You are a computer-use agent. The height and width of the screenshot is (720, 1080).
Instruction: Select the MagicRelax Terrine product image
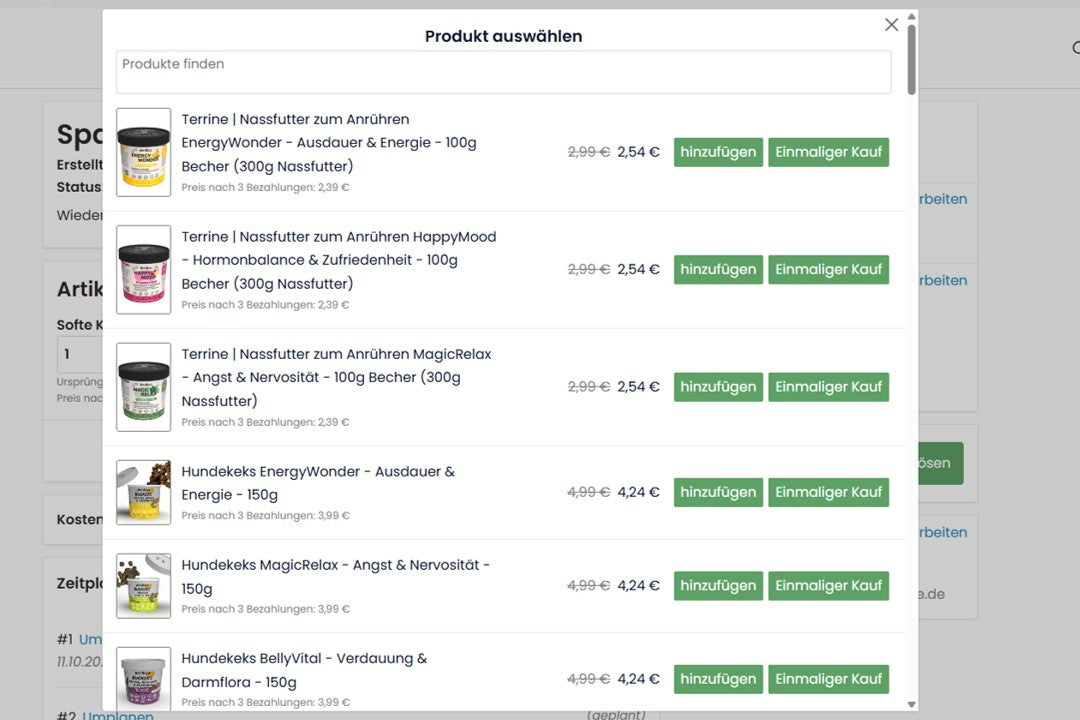click(x=144, y=387)
